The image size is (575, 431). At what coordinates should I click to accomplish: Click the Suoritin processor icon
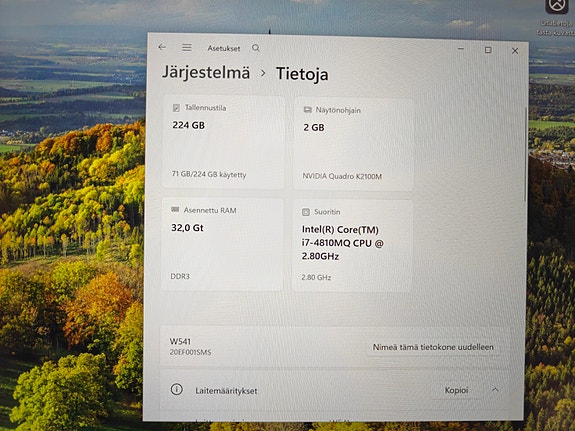click(305, 212)
